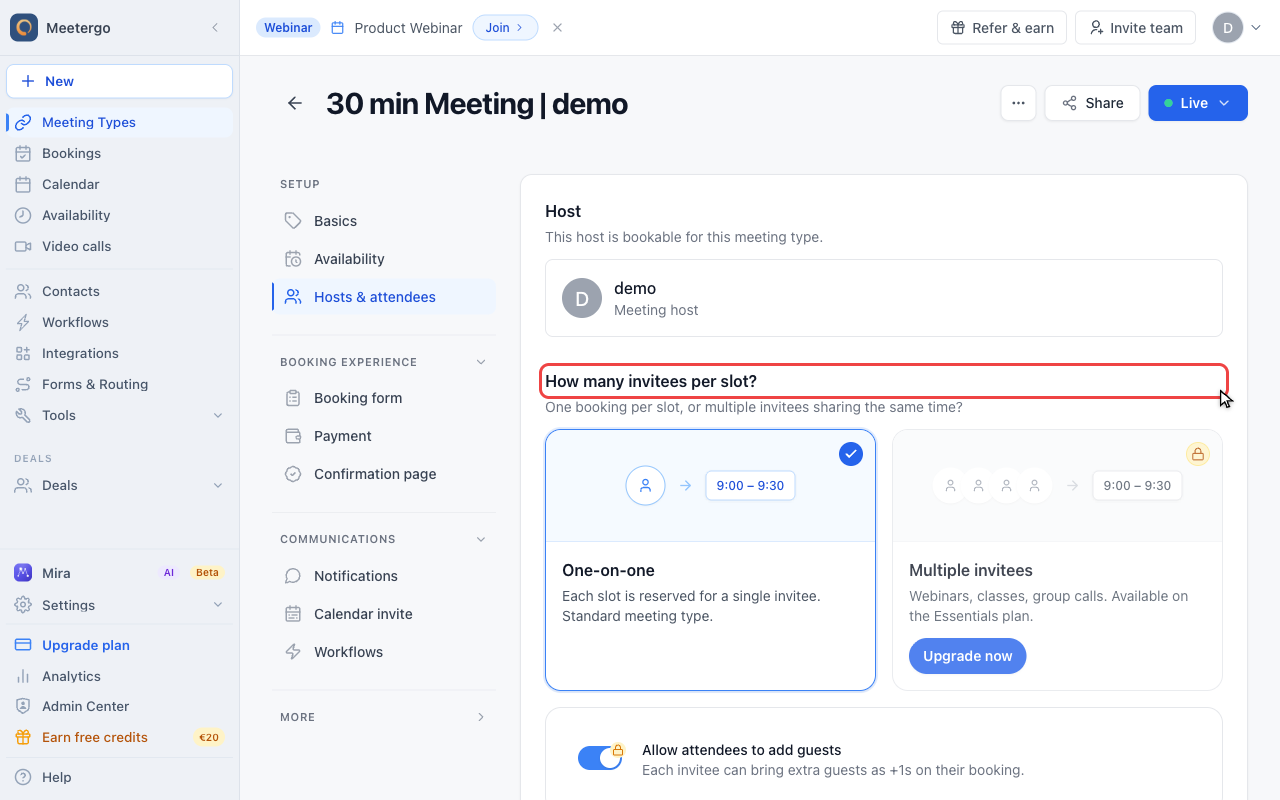Click the Forms & Routing icon
This screenshot has height=800, width=1280.
click(x=23, y=384)
